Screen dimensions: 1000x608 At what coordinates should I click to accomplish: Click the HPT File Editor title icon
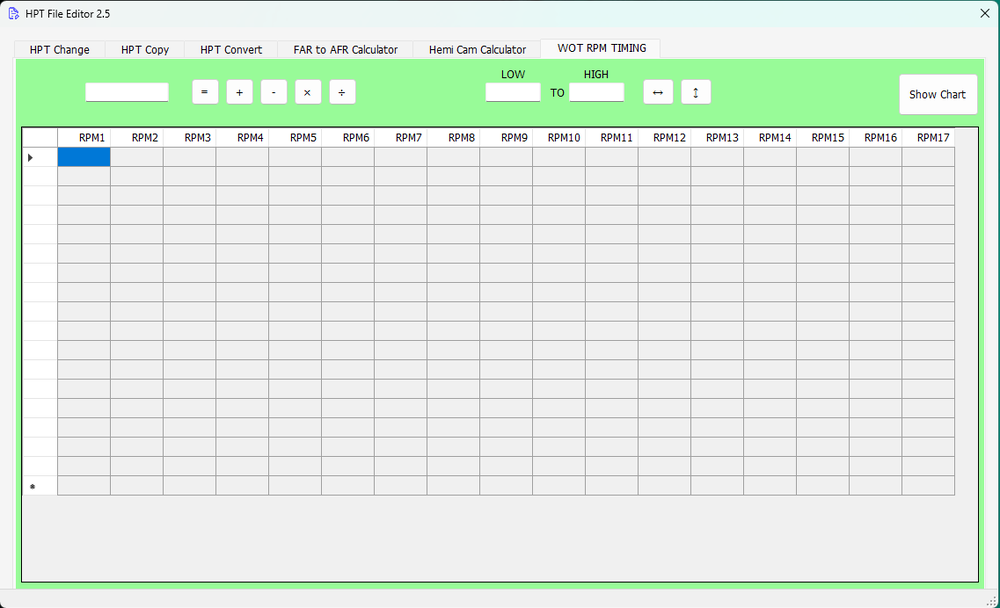[x=13, y=14]
